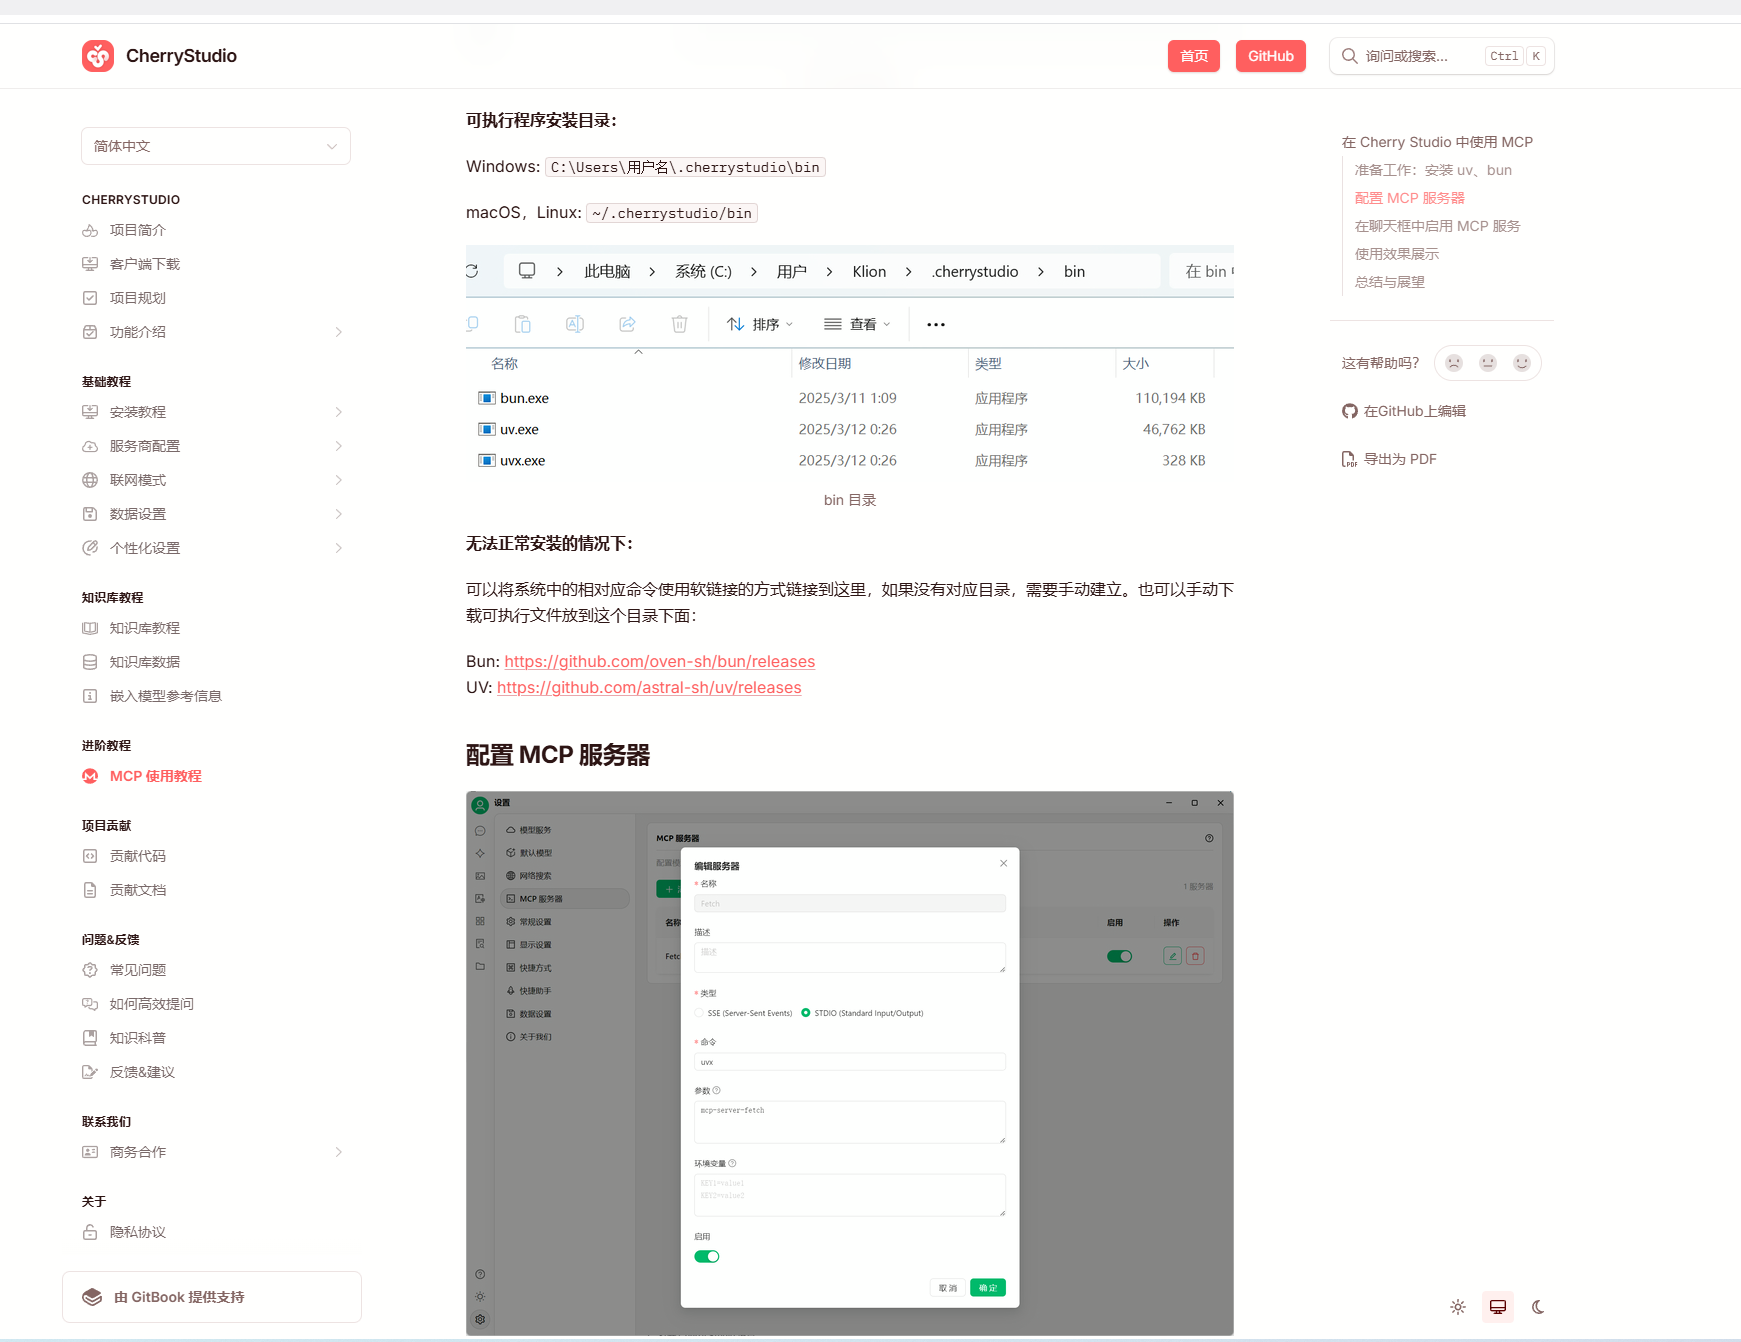Go to MCP 使用教程 page
Screen dimensions: 1741x1342
[x=156, y=776]
